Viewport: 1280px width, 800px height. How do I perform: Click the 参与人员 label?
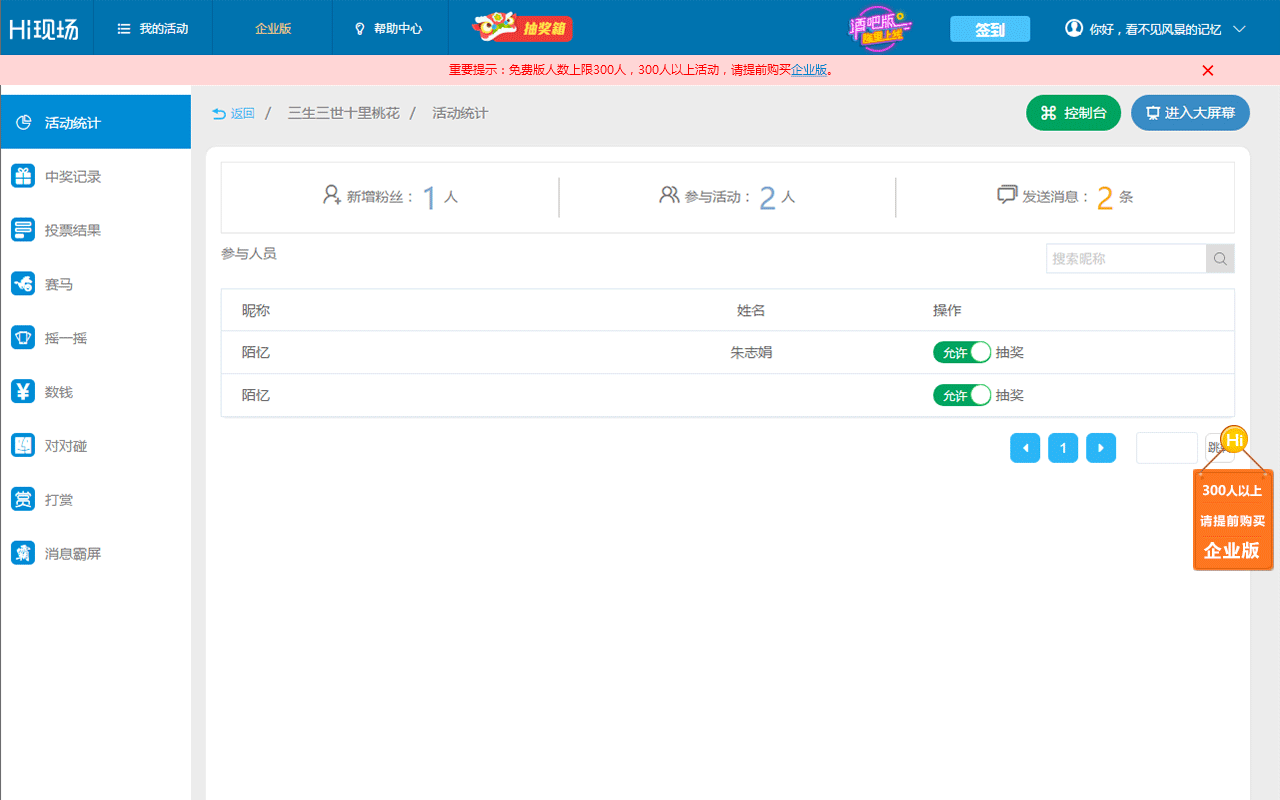[x=249, y=254]
